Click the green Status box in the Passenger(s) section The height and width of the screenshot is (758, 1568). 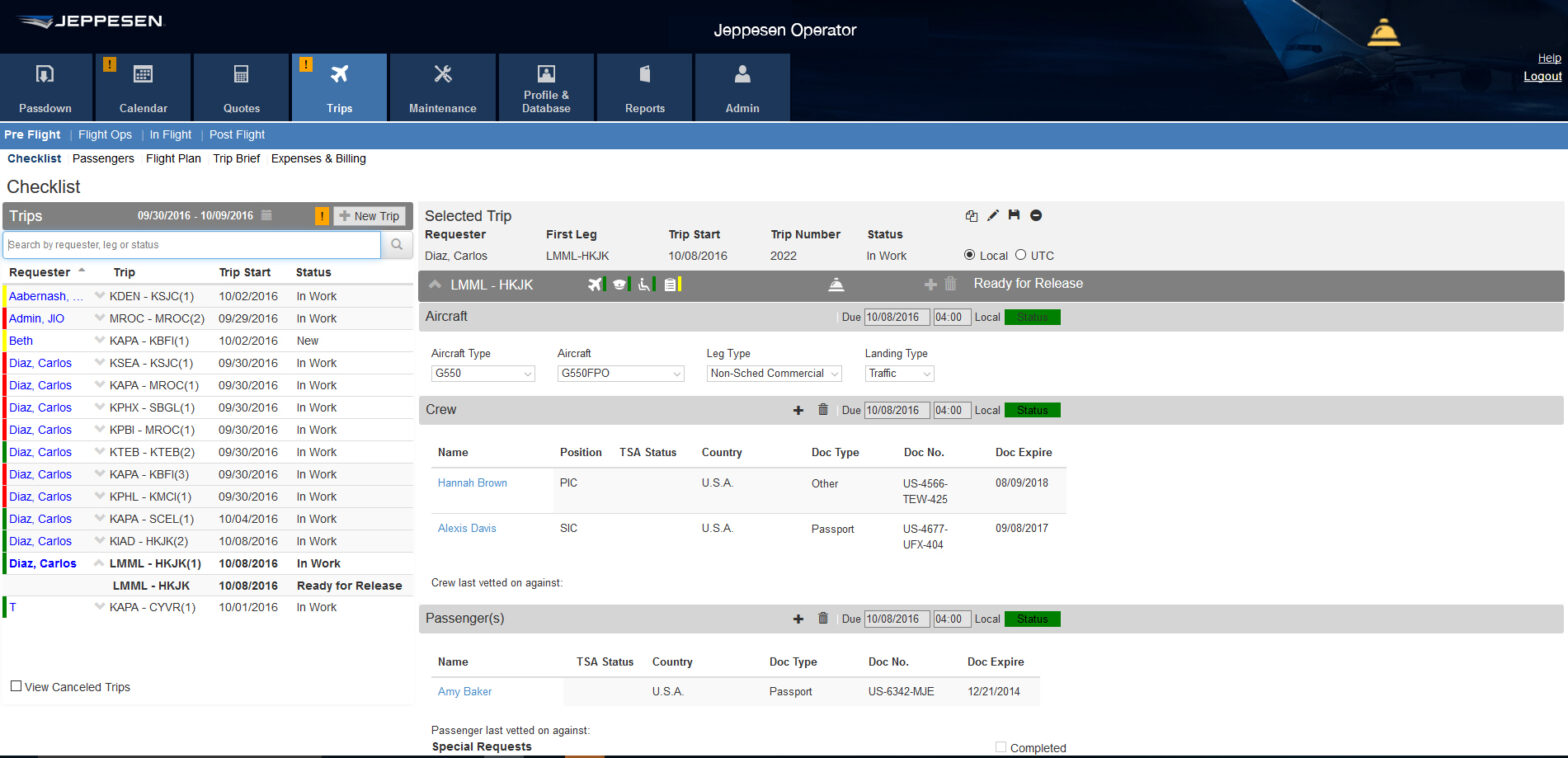coord(1032,619)
